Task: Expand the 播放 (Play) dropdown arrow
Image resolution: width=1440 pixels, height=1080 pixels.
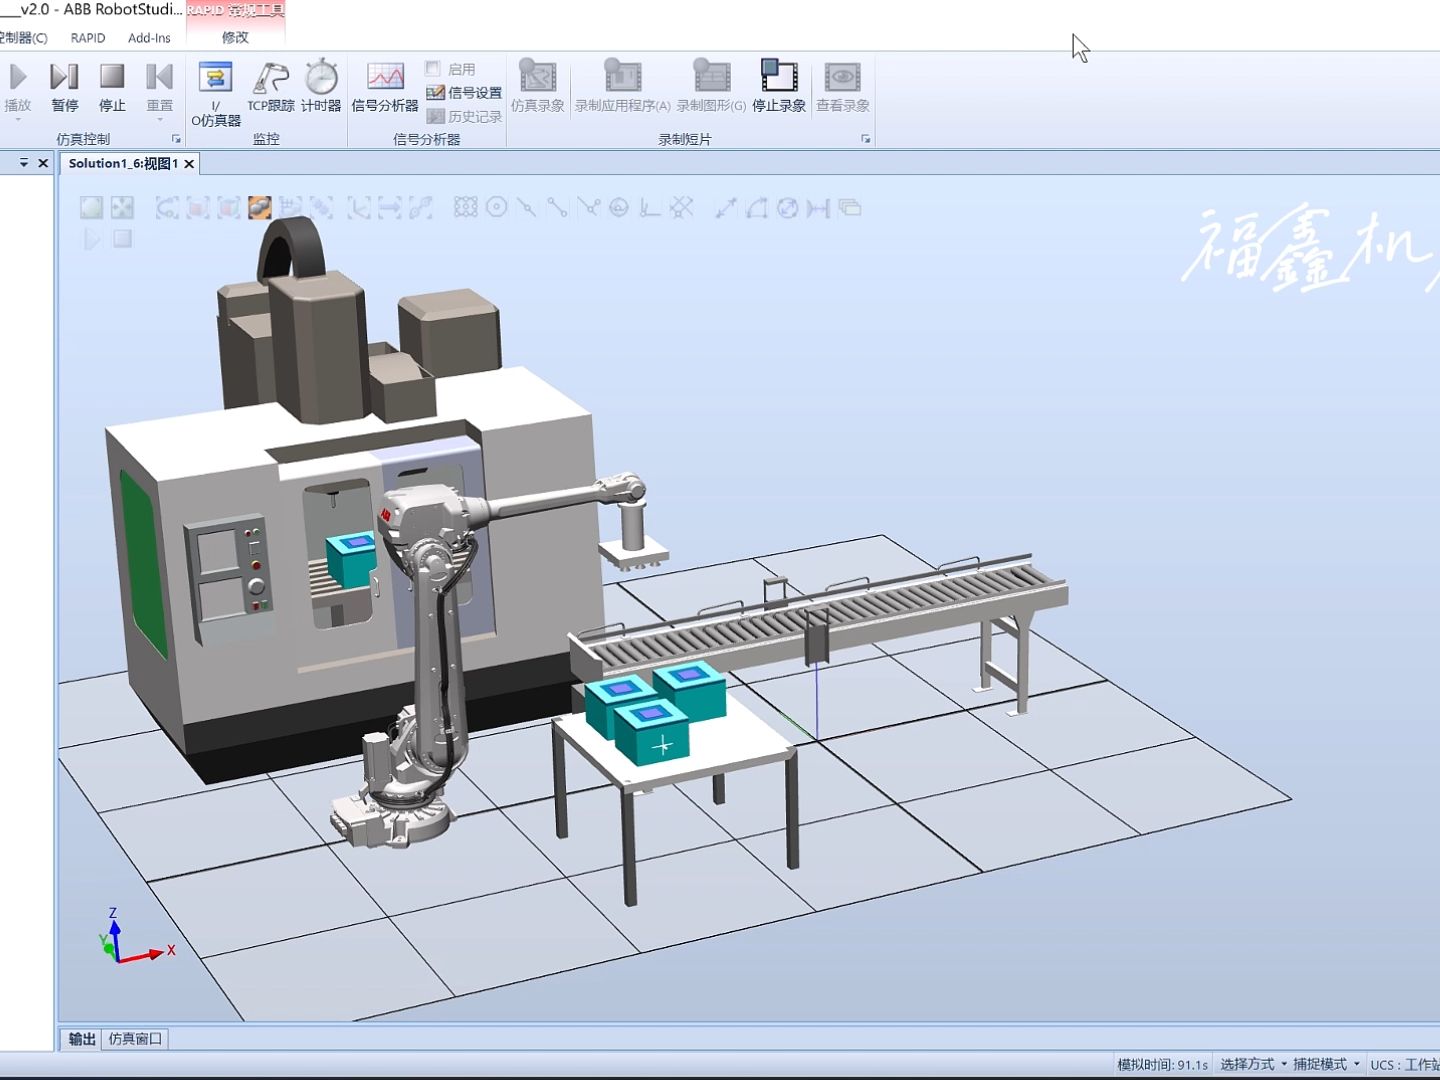Action: coord(18,117)
